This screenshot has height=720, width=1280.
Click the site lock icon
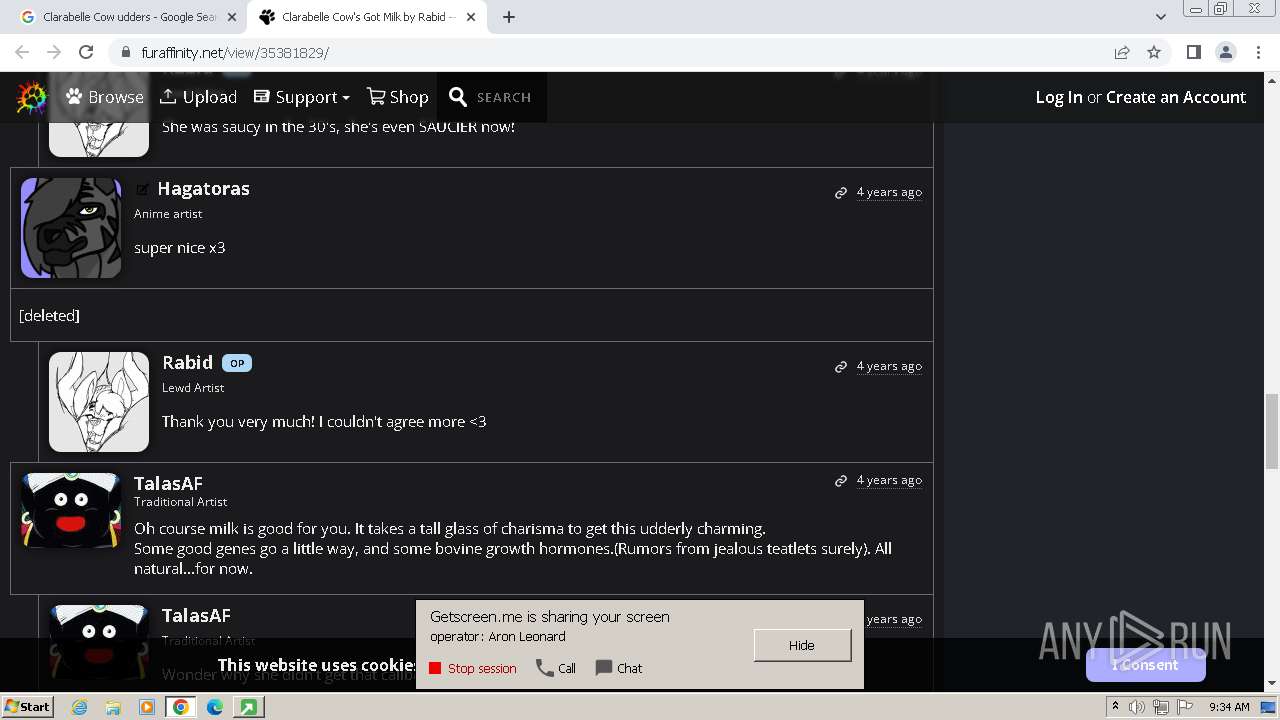[x=125, y=53]
